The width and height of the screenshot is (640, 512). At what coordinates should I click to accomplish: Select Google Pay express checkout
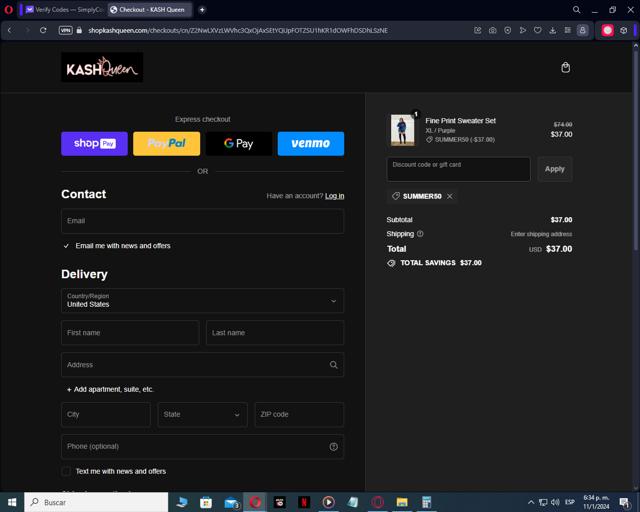click(x=239, y=143)
